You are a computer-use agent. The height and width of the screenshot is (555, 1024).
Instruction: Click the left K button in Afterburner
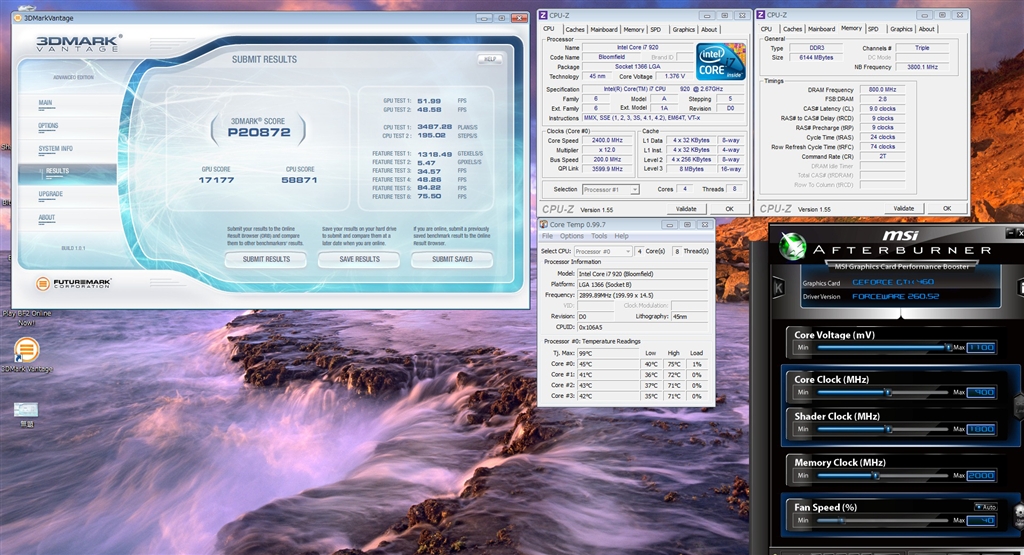pyautogui.click(x=779, y=285)
